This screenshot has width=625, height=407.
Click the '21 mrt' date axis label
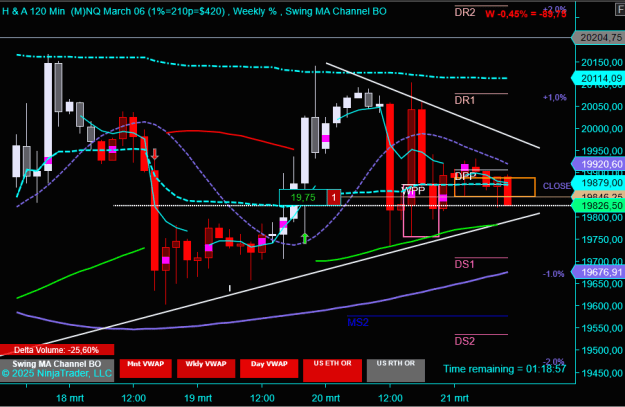click(454, 398)
